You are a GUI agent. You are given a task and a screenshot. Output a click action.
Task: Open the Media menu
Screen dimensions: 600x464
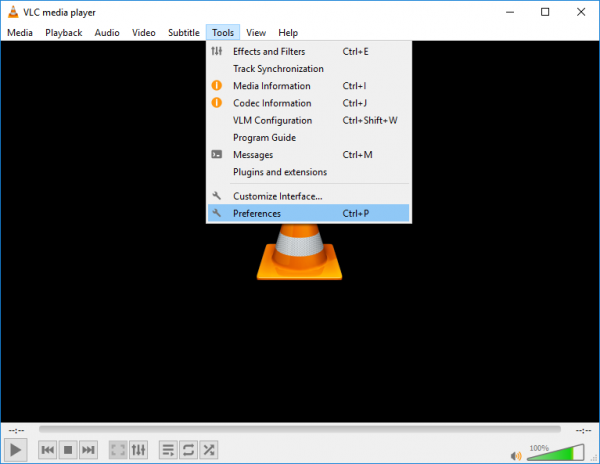click(x=20, y=33)
